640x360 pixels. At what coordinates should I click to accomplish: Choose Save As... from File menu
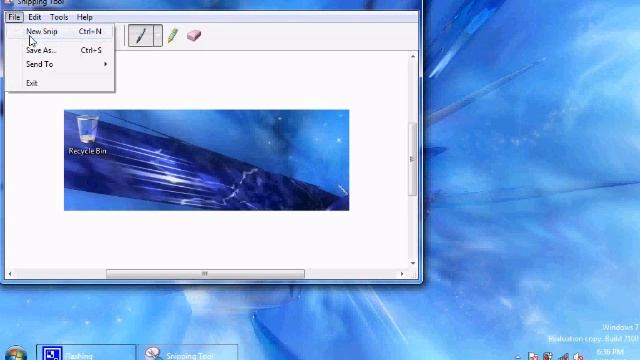(x=60, y=50)
